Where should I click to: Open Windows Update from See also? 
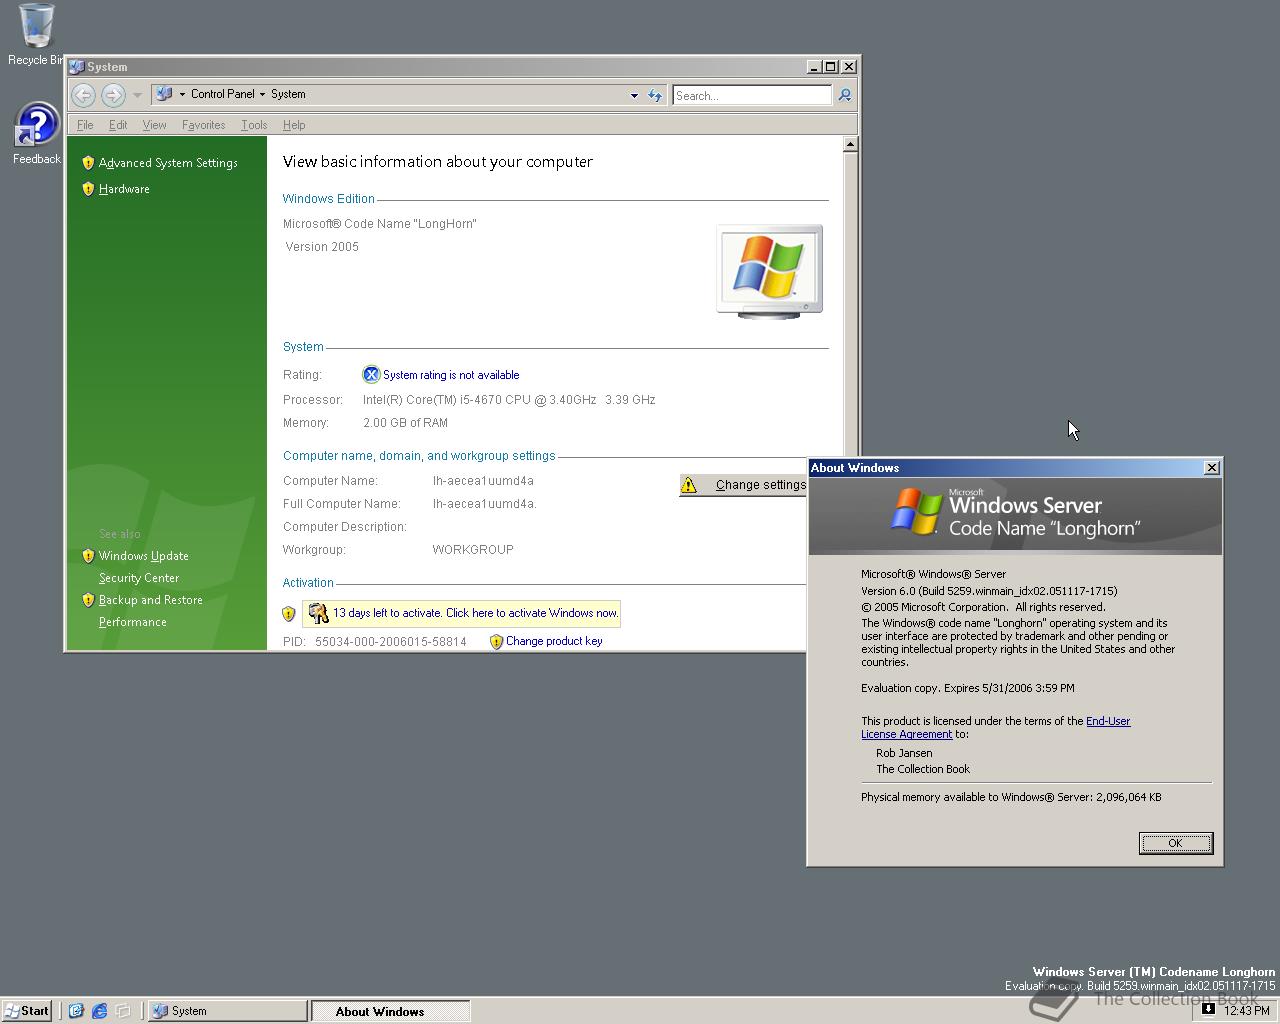tap(143, 556)
